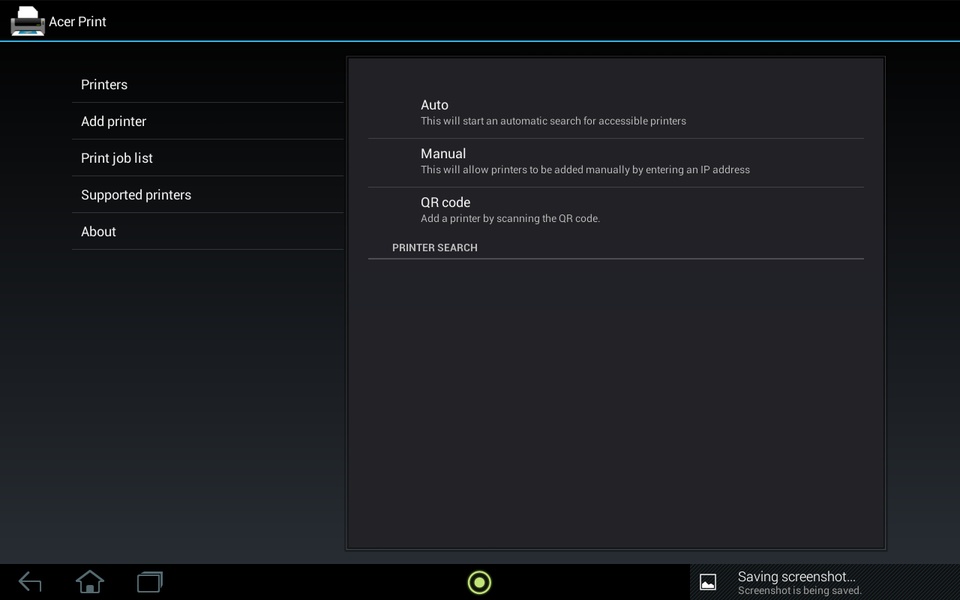
Task: Tap the Acer Print printer app icon
Action: 28,21
